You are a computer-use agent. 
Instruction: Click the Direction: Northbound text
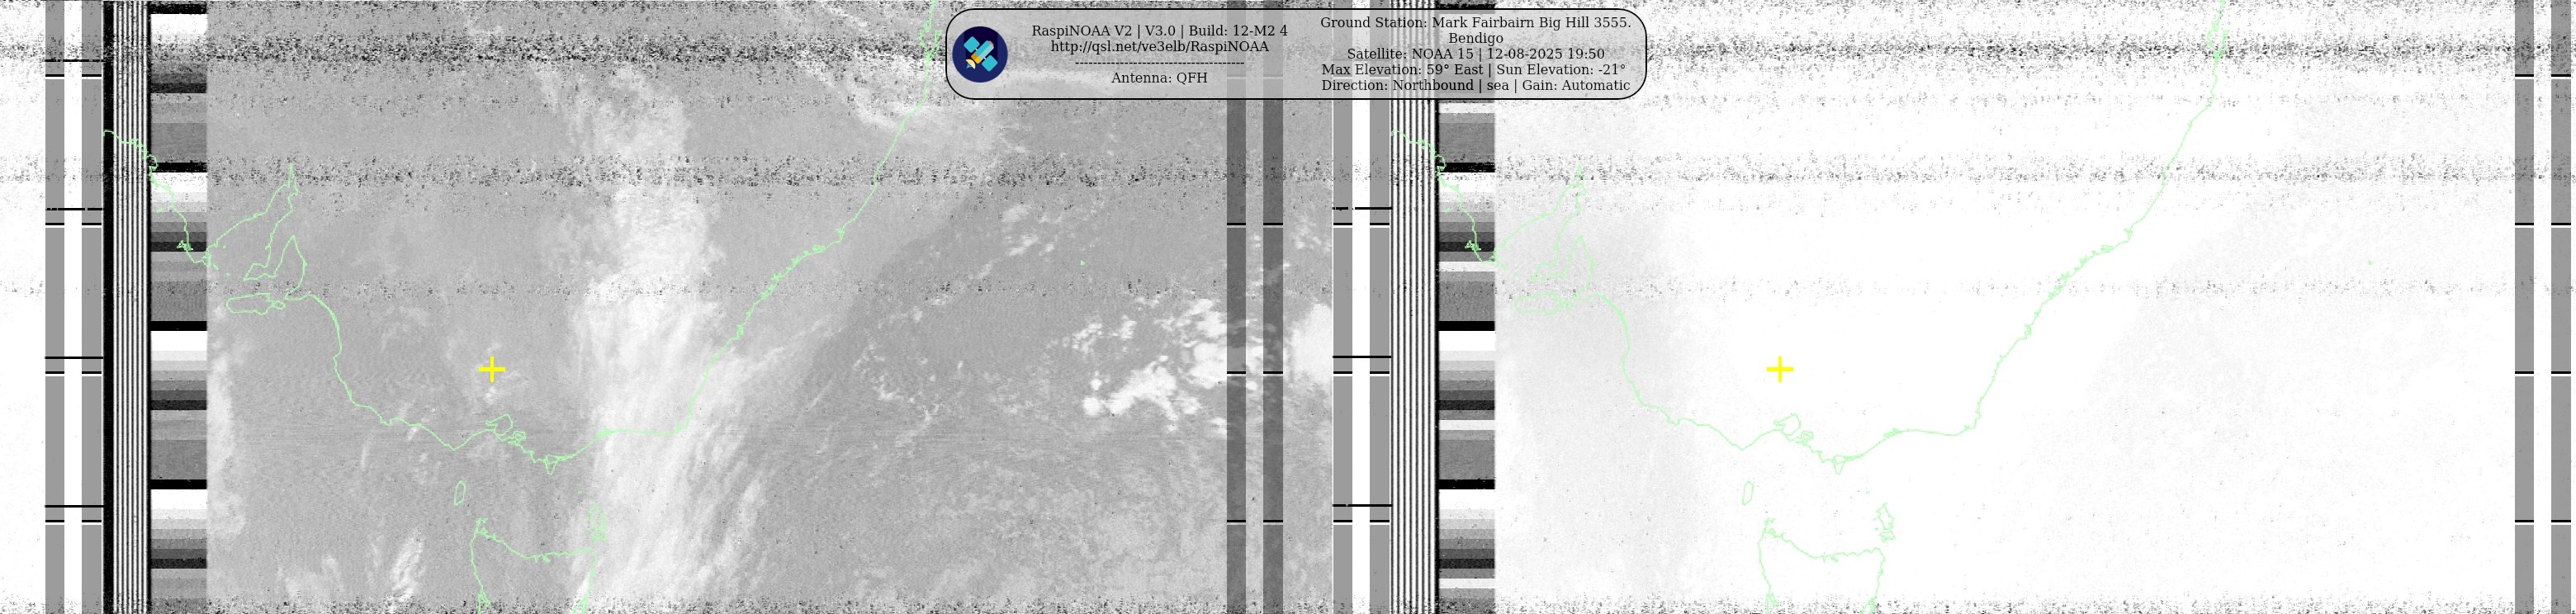tap(1396, 86)
